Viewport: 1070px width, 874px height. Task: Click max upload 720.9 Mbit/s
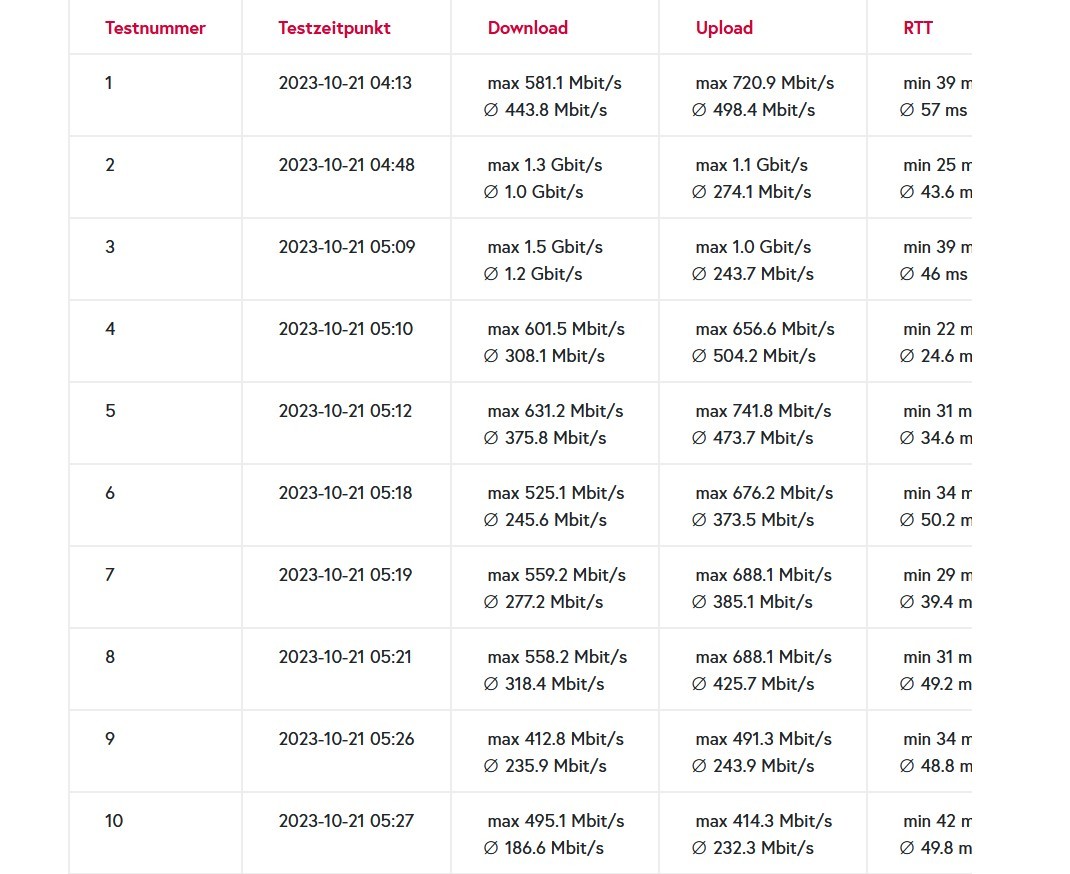click(x=765, y=83)
